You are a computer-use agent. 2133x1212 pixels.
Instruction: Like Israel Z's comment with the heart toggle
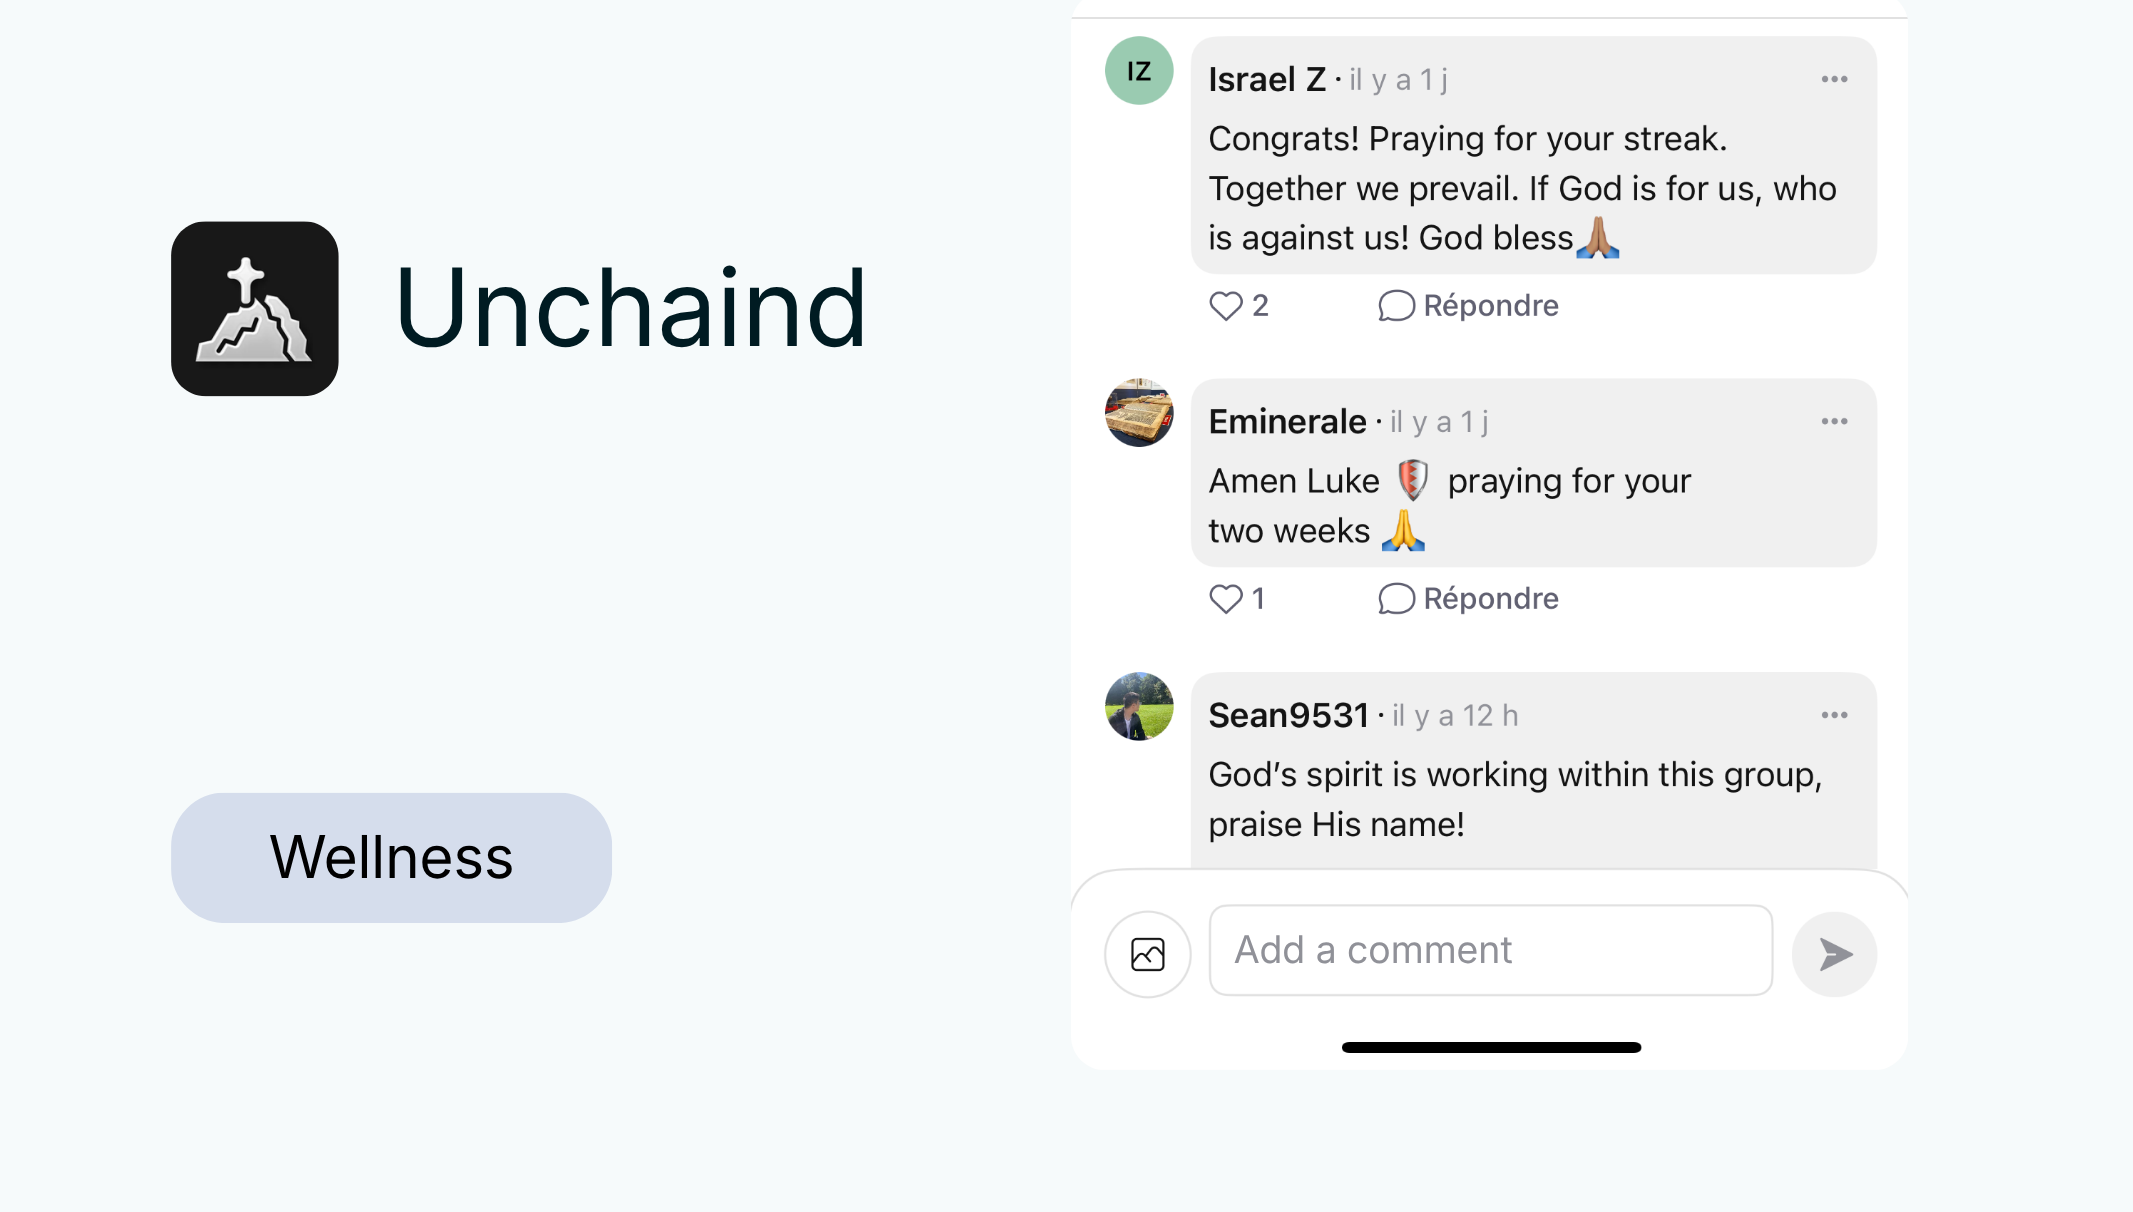(x=1225, y=306)
